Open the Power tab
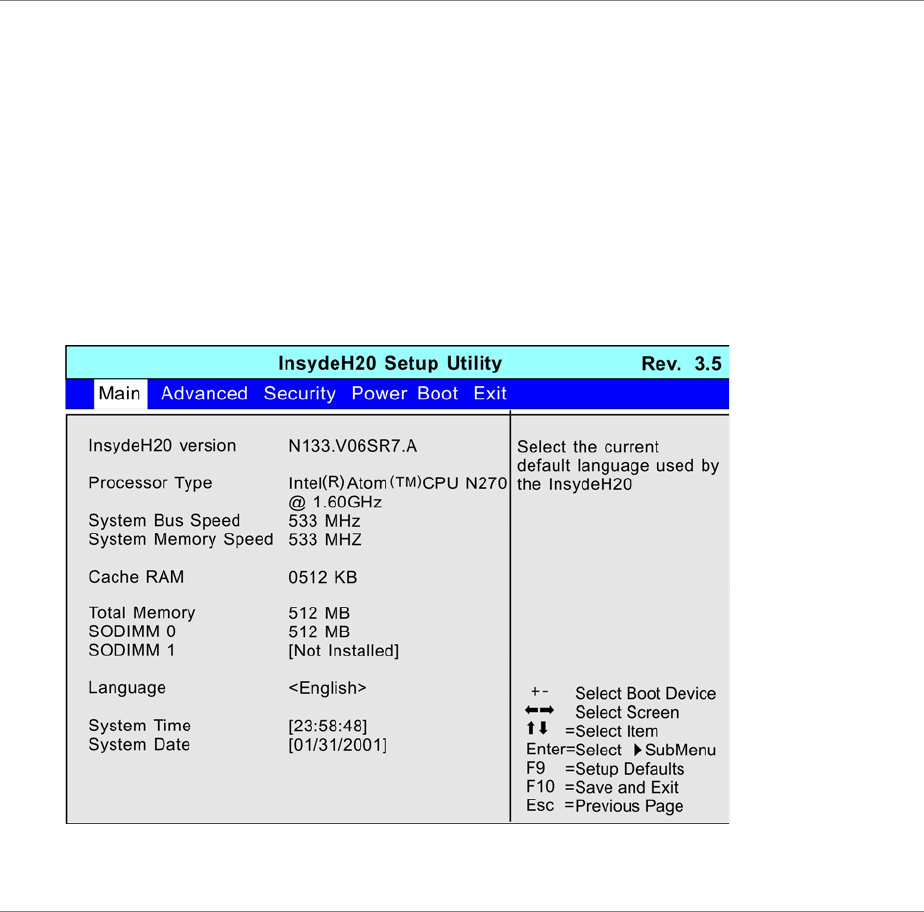Viewport: 924px width, 912px height. pyautogui.click(x=379, y=394)
